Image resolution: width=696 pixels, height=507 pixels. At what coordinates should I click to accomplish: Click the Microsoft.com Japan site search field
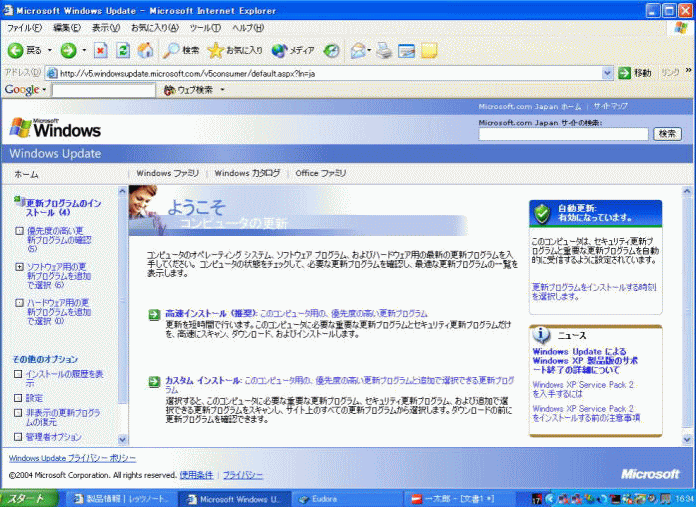[x=563, y=134]
